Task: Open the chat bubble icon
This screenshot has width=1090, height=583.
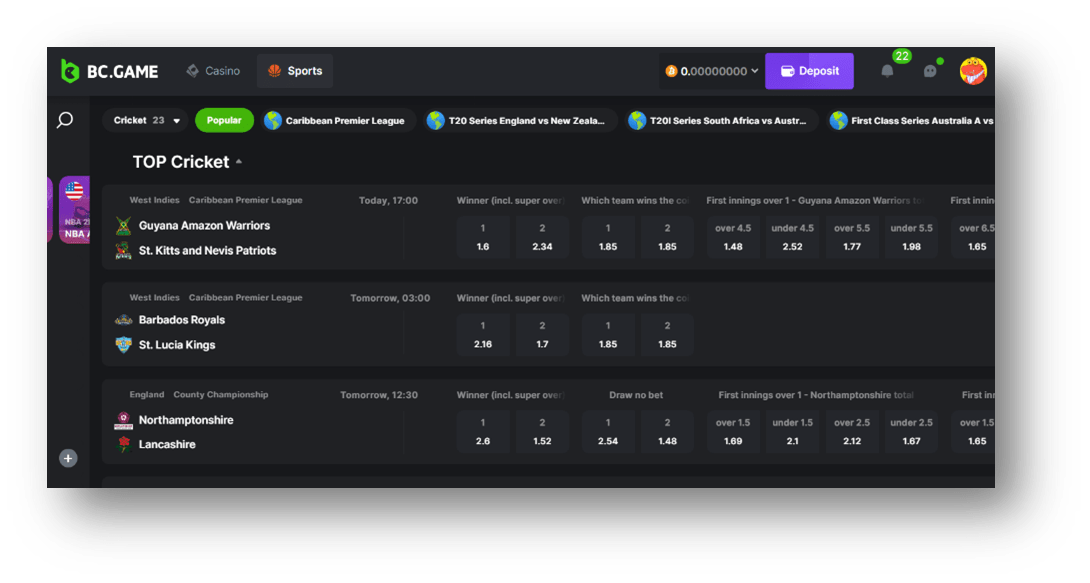Action: point(930,71)
